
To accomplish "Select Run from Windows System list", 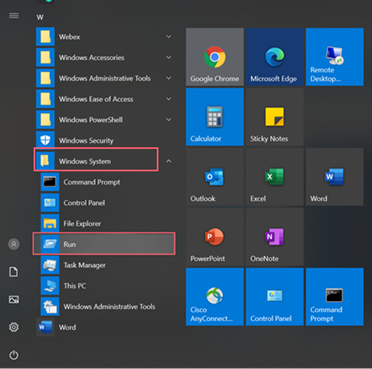I will click(x=104, y=244).
